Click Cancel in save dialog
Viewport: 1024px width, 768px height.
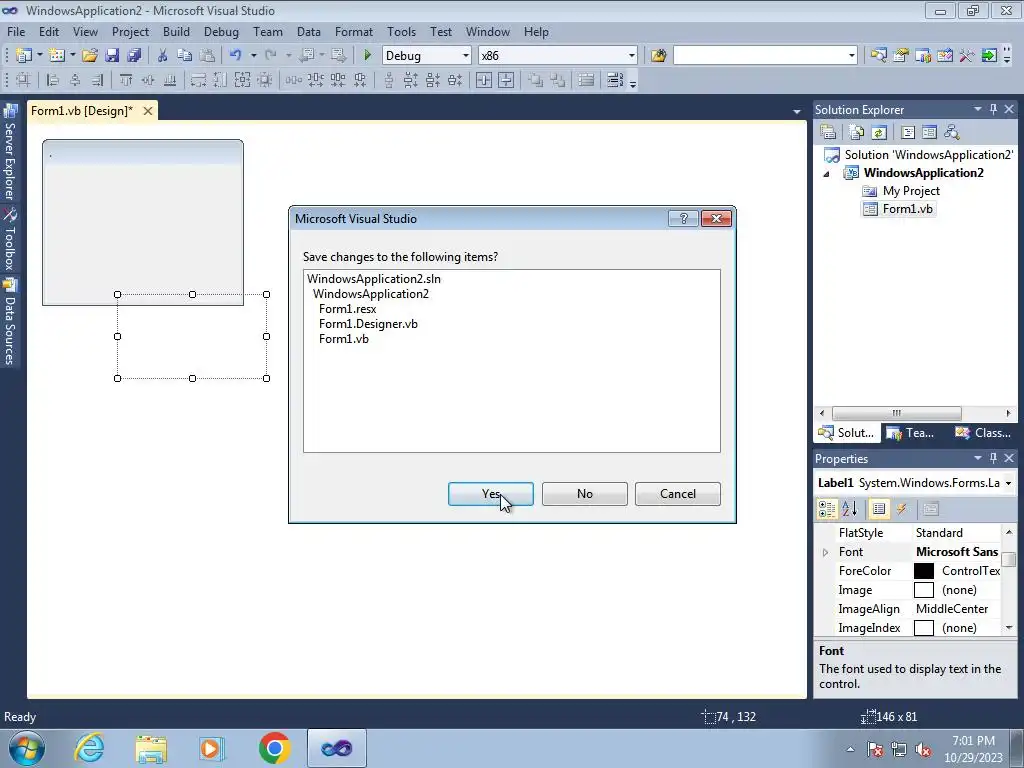[677, 494]
